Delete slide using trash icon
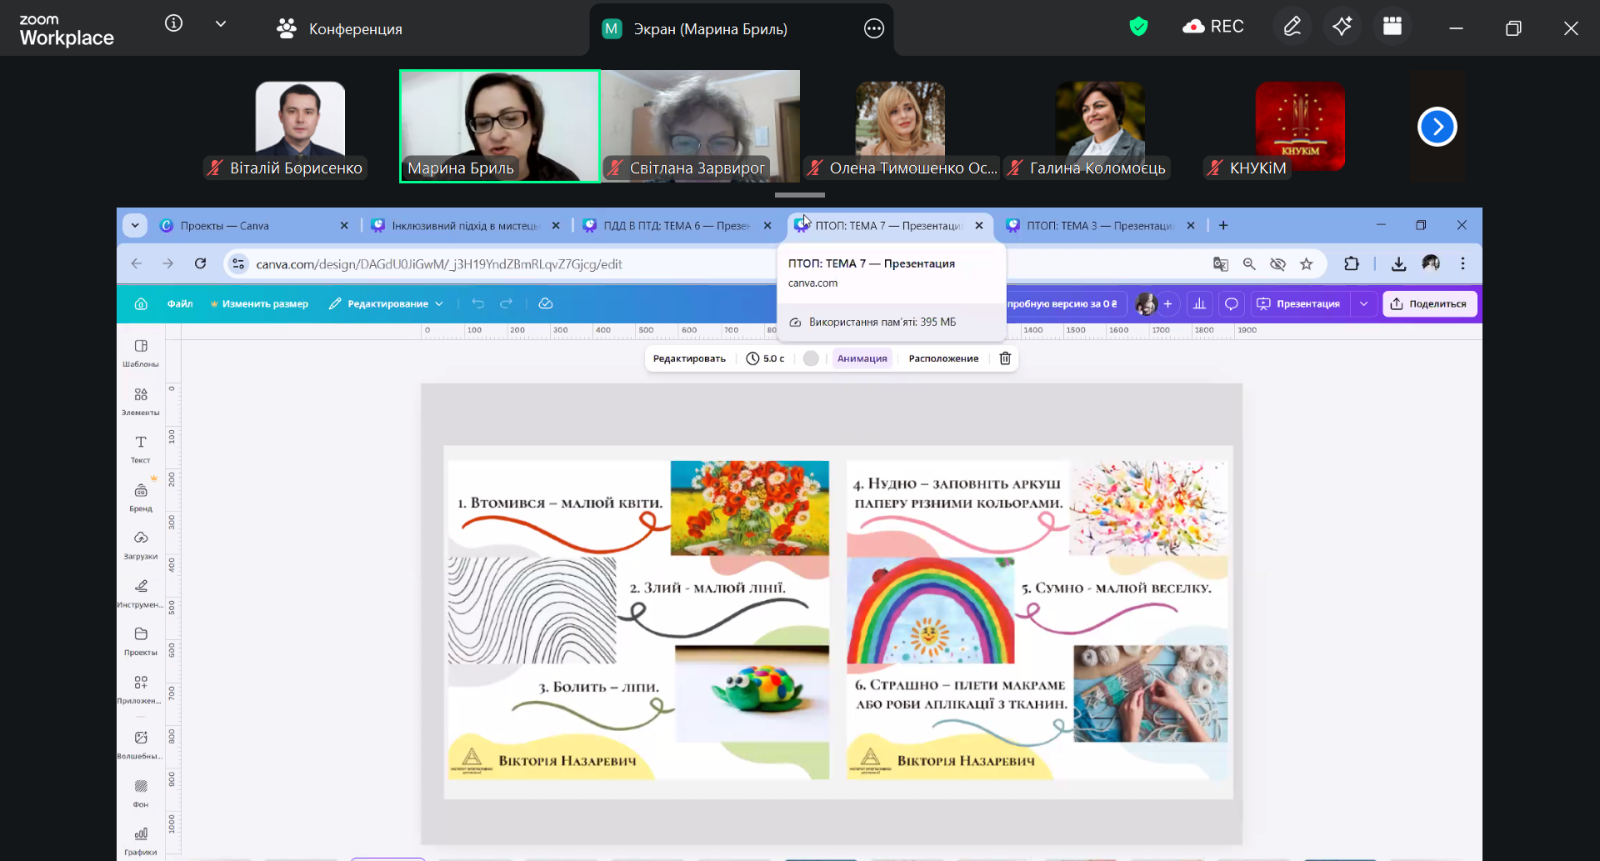Viewport: 1600px width, 861px height. pyautogui.click(x=1005, y=358)
